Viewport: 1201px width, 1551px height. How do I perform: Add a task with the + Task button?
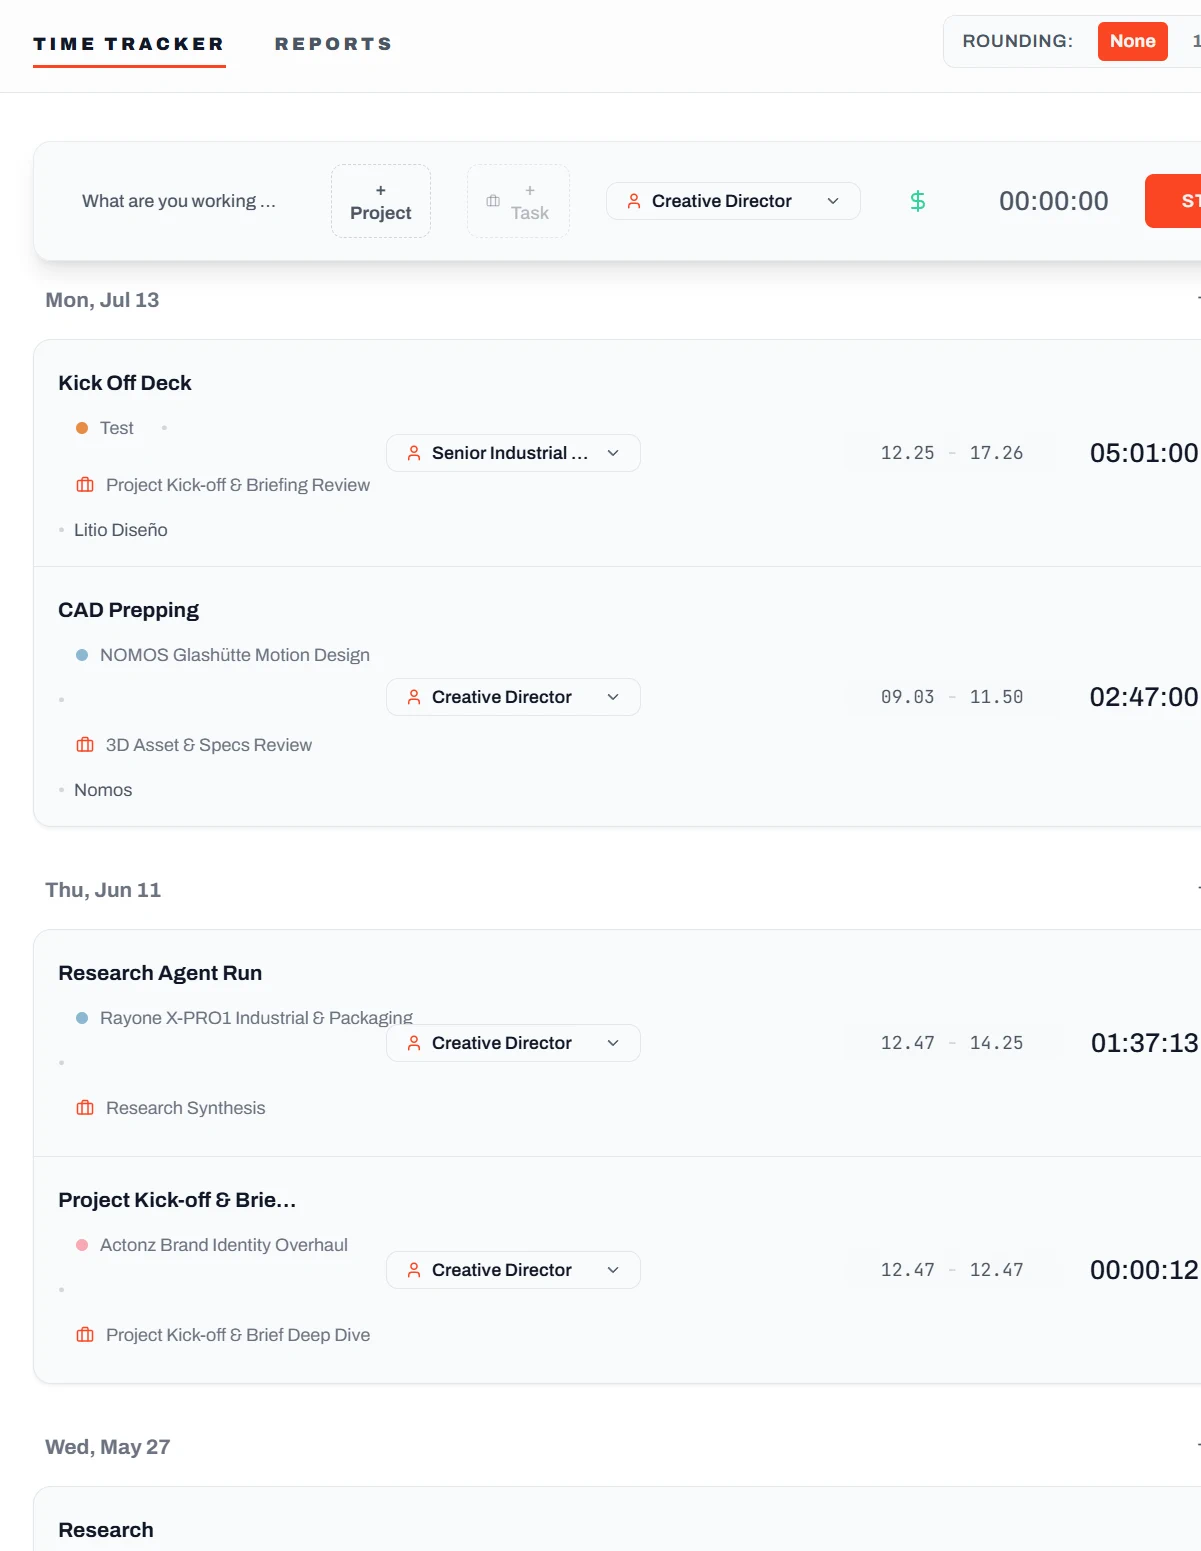coord(518,201)
